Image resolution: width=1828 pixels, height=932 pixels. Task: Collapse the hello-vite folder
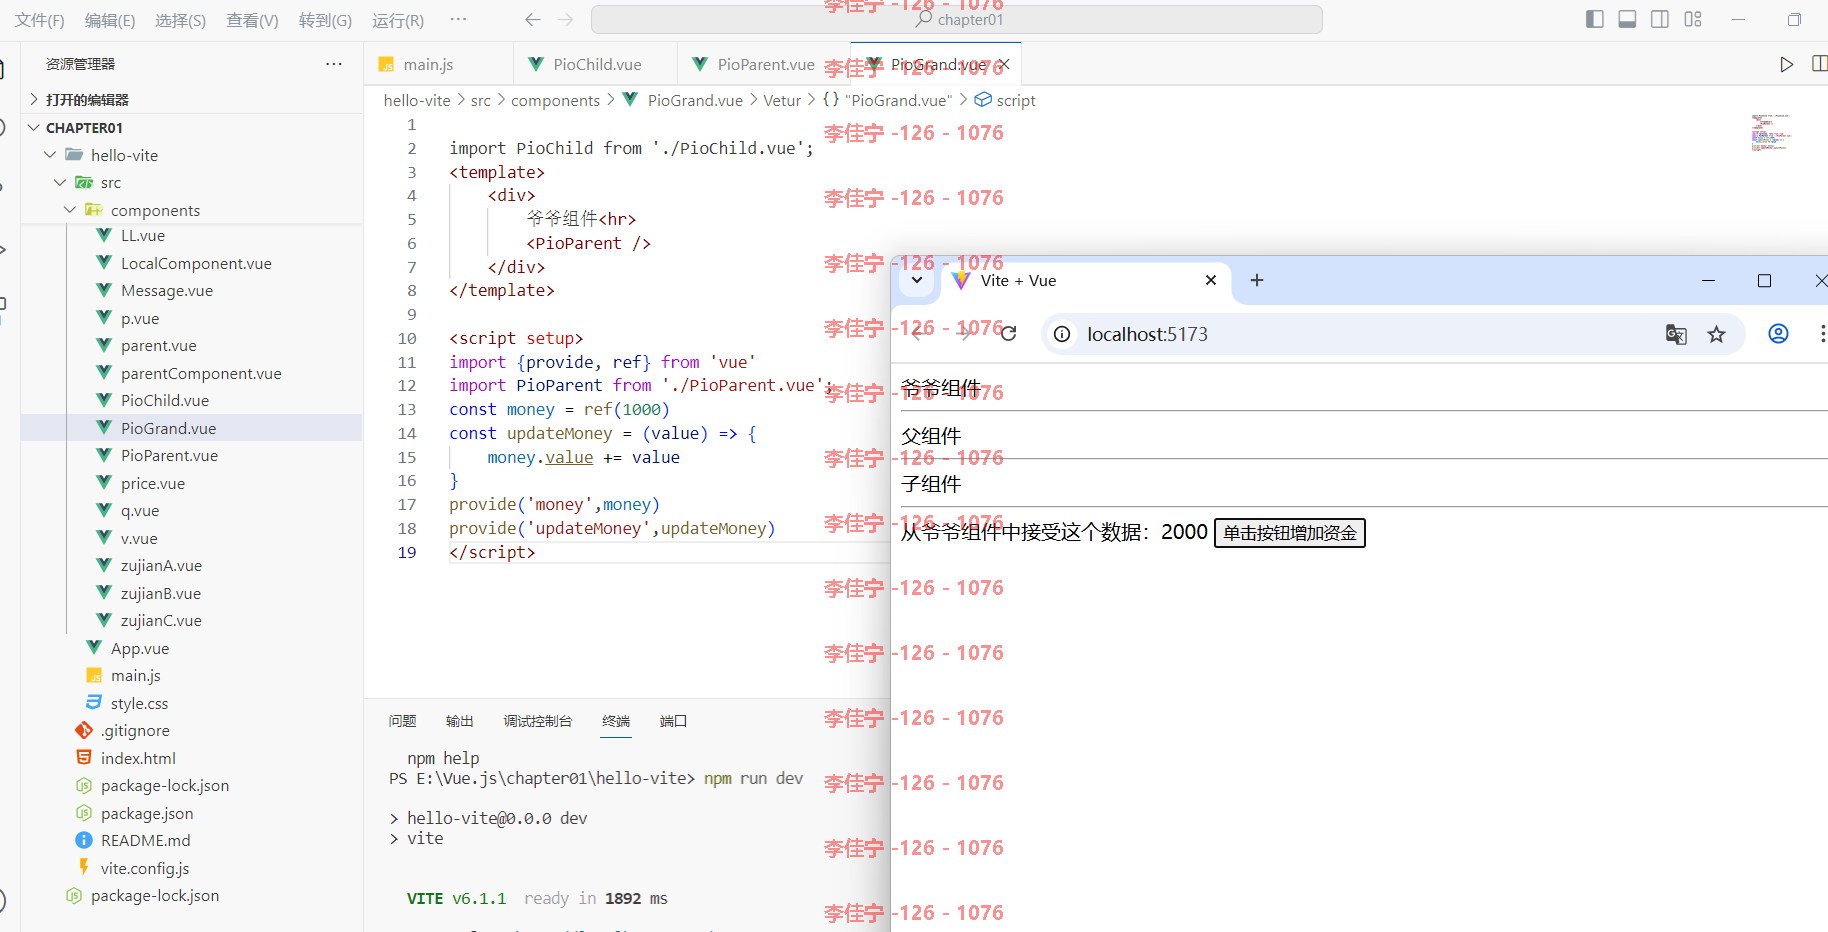[191, 155]
